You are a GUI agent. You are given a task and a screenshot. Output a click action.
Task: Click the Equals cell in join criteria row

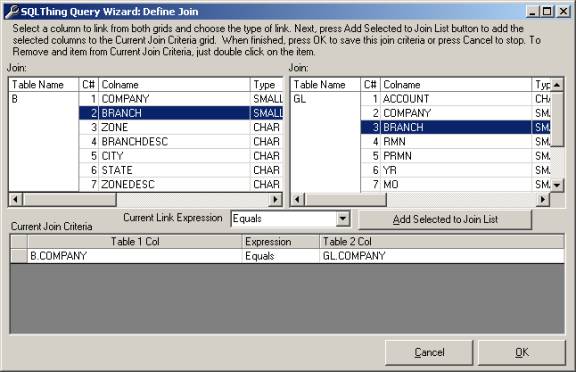[x=281, y=256]
